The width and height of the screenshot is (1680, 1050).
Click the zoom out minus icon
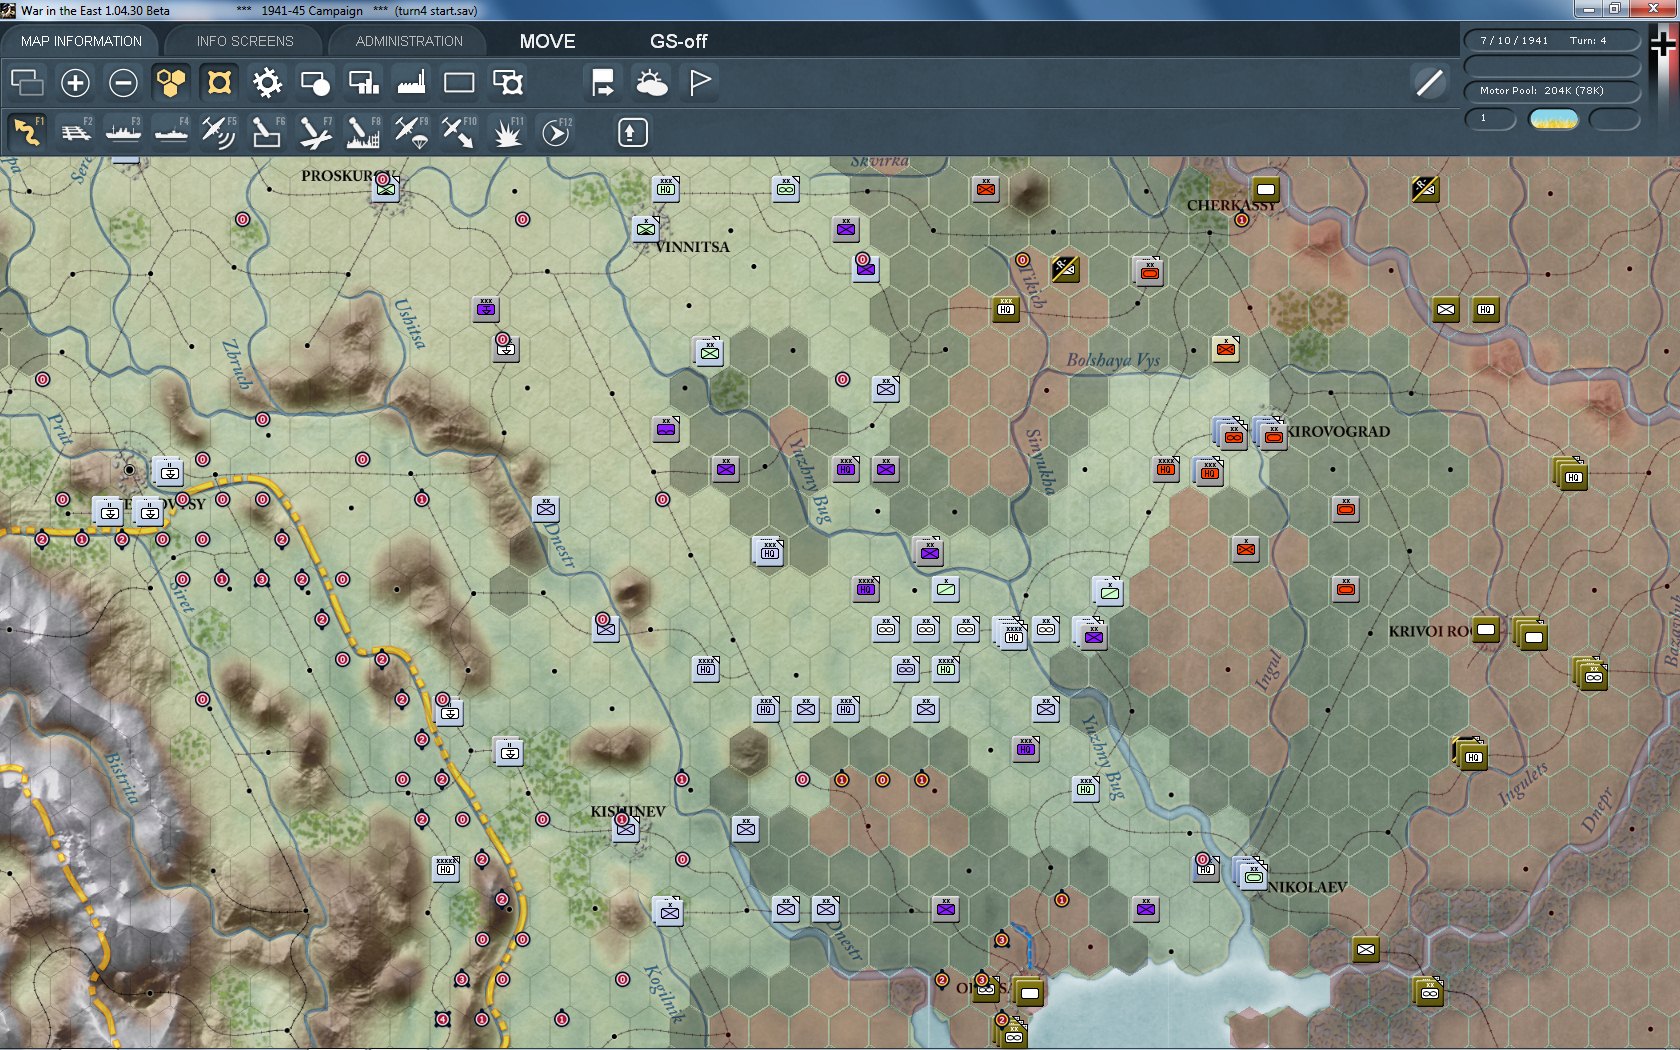tap(123, 83)
